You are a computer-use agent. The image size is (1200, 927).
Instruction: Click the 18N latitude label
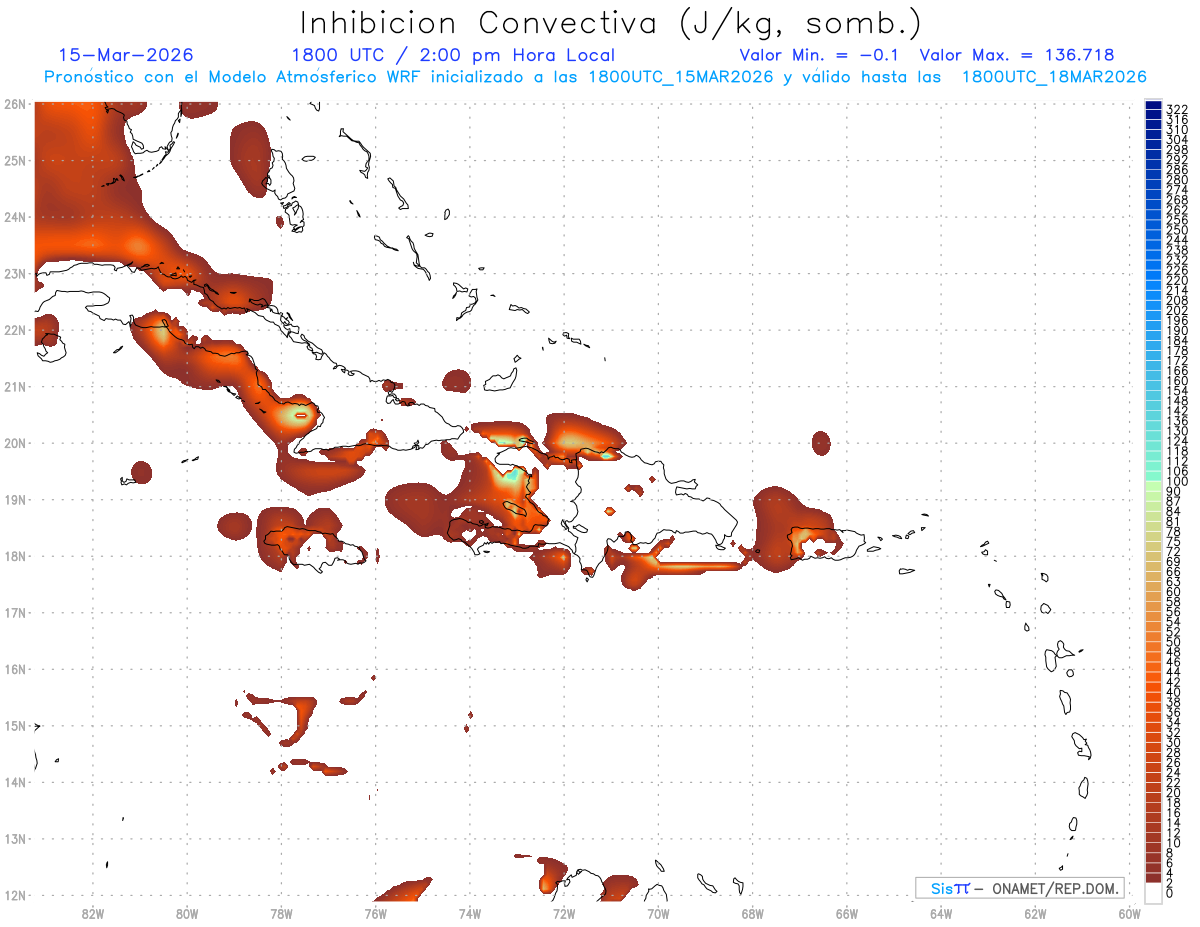[x=14, y=556]
